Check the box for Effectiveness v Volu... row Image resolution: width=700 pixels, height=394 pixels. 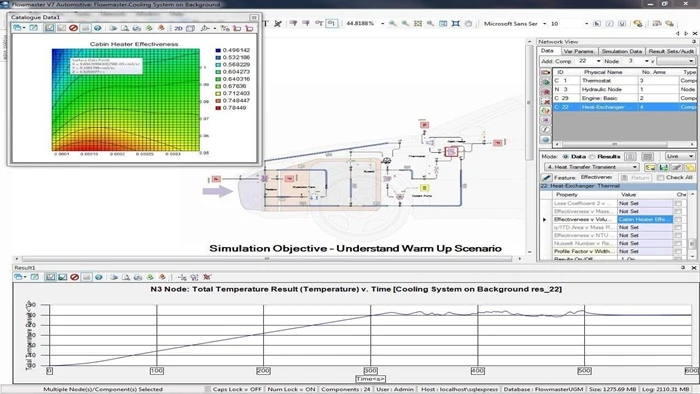point(679,220)
